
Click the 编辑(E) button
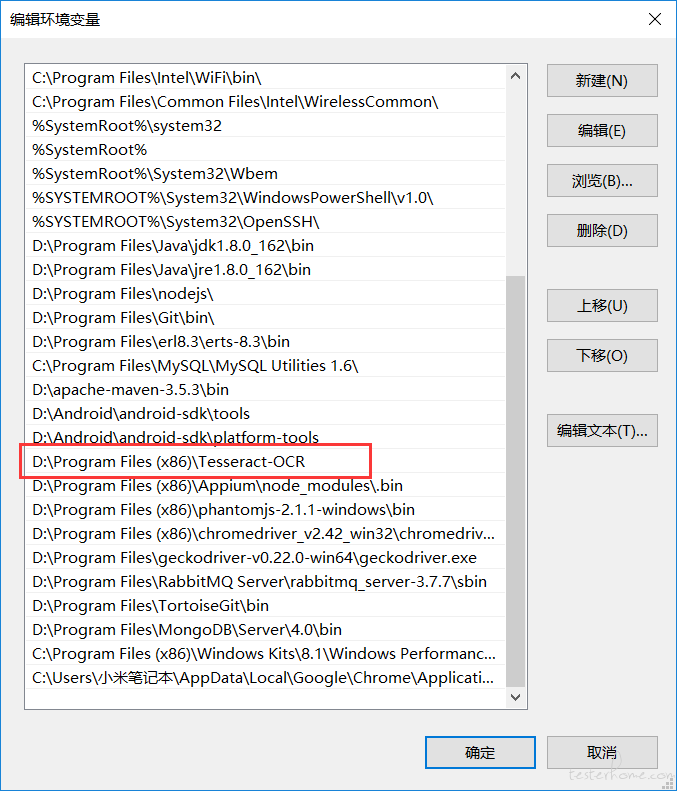[602, 130]
